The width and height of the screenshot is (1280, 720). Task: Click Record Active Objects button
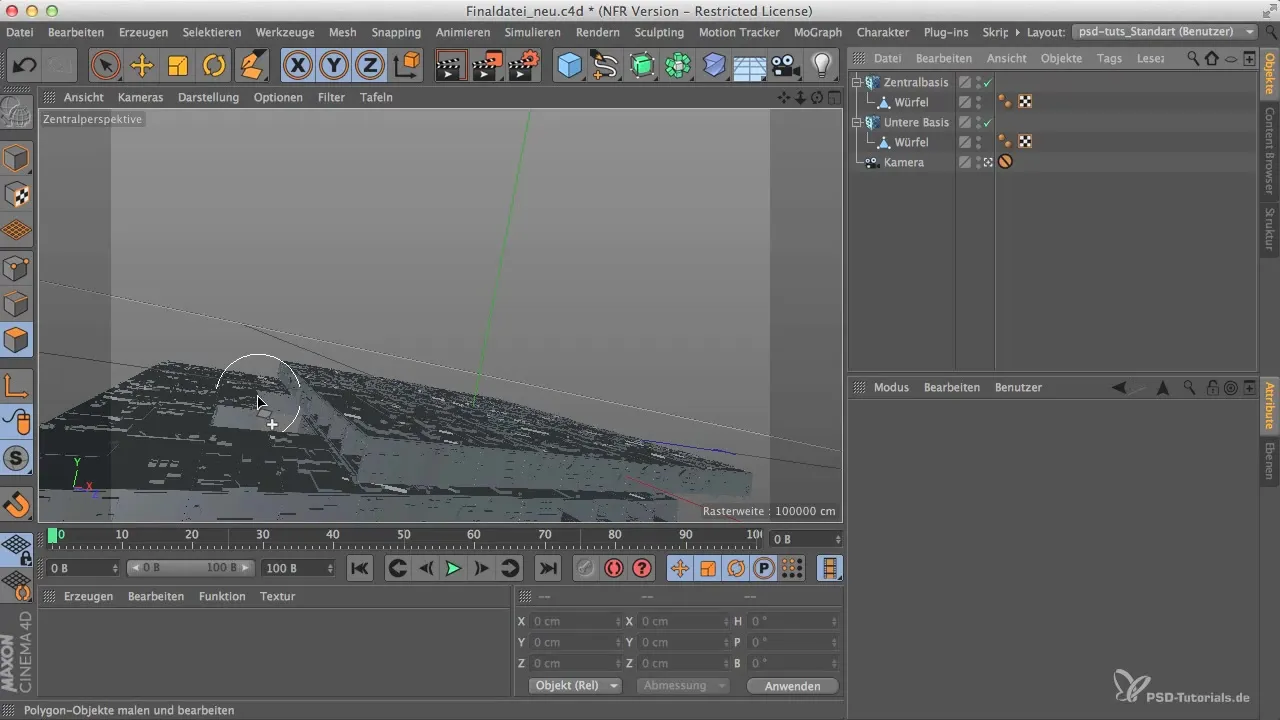(x=585, y=568)
